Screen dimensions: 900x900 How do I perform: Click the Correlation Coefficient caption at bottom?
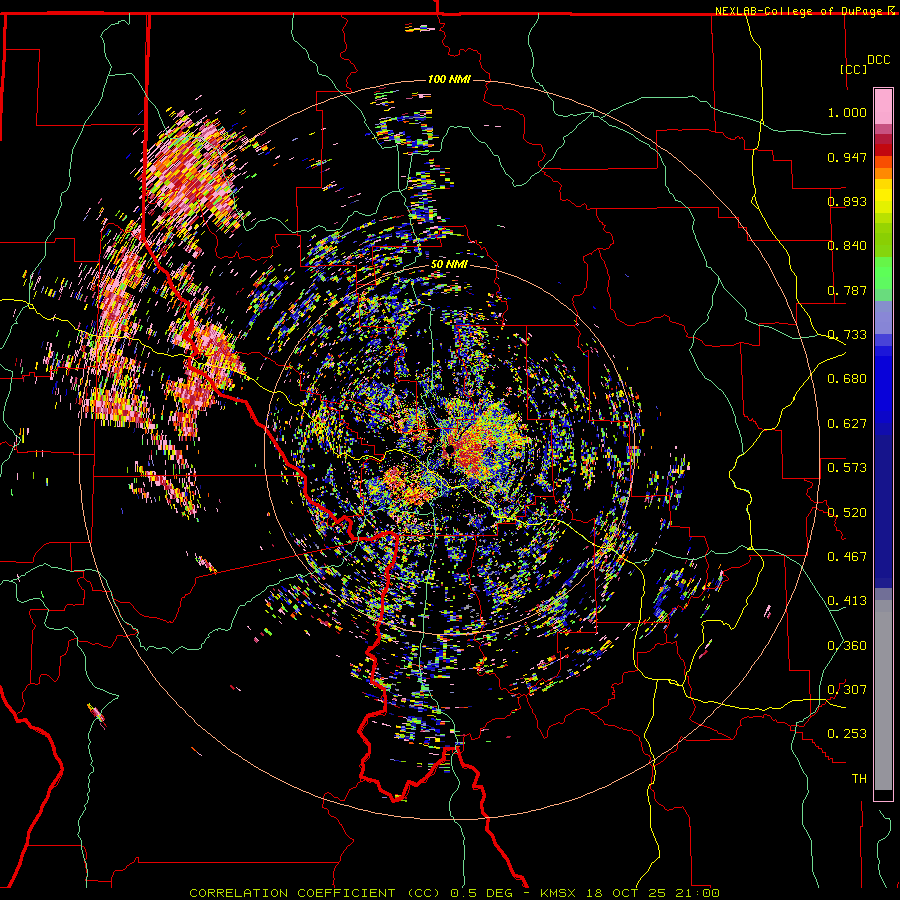[x=453, y=893]
